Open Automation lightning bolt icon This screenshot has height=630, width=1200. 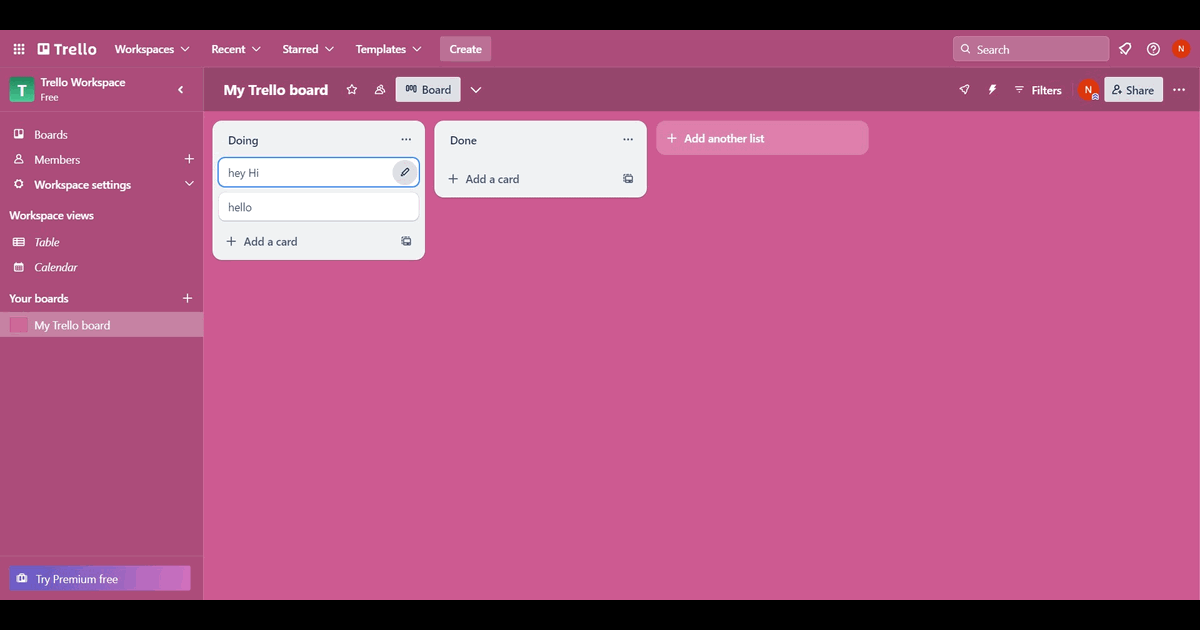pyautogui.click(x=993, y=90)
